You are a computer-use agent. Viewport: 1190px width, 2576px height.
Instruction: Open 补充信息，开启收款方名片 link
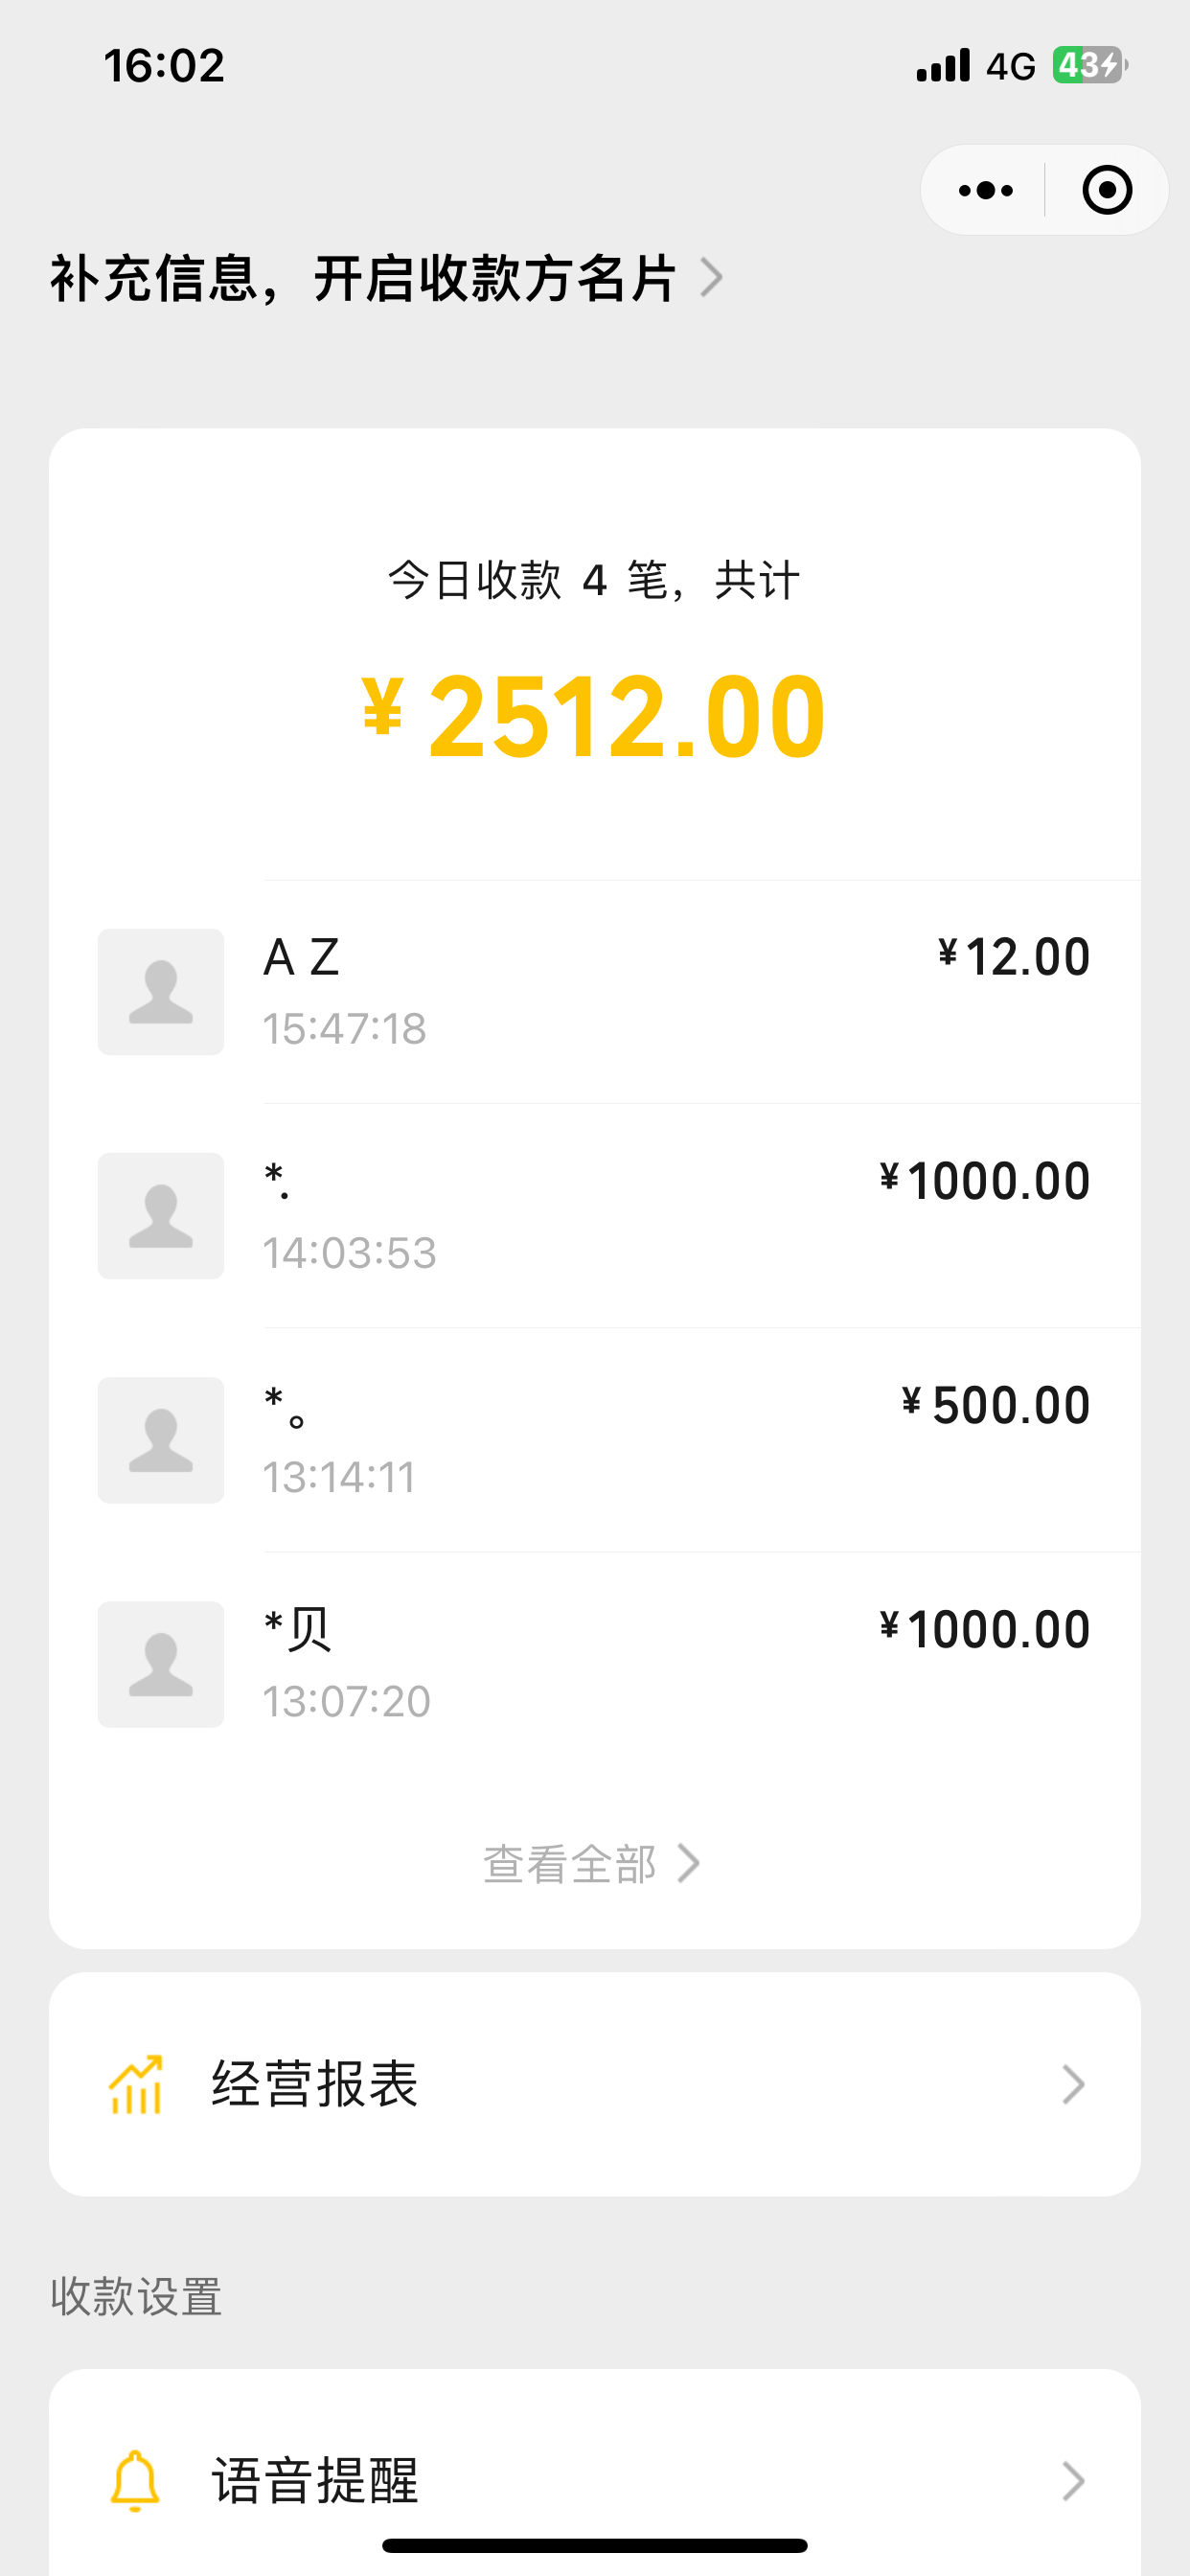tap(363, 278)
